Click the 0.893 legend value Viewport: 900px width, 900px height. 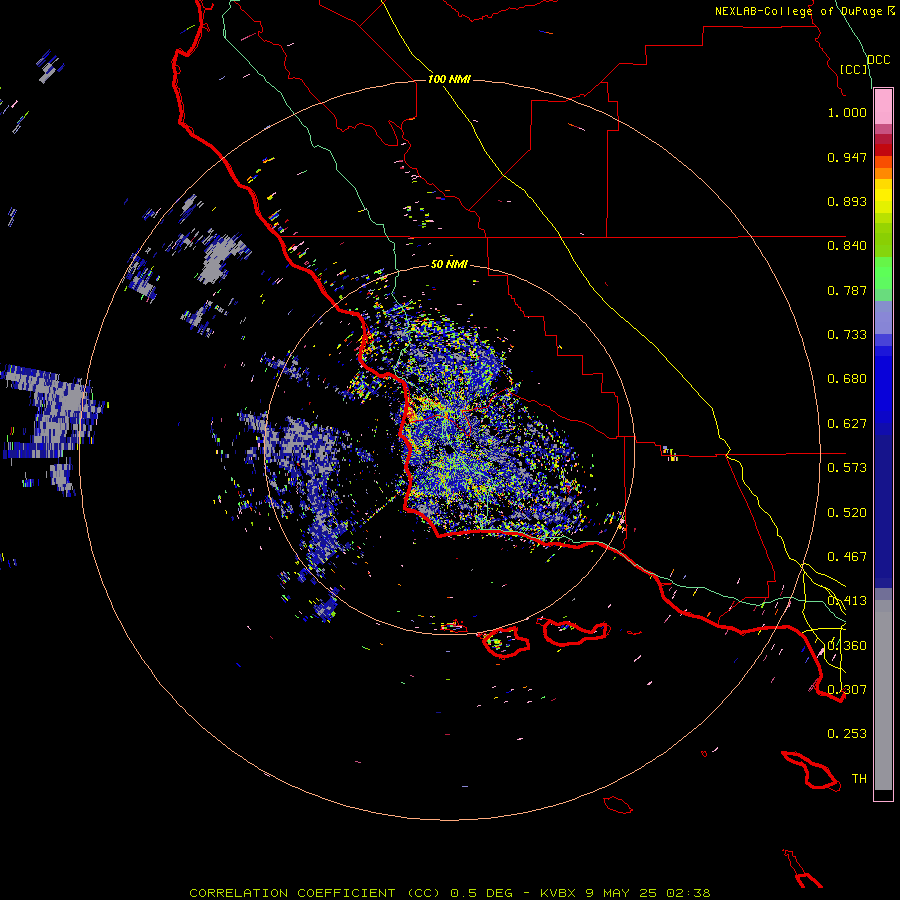coord(847,201)
